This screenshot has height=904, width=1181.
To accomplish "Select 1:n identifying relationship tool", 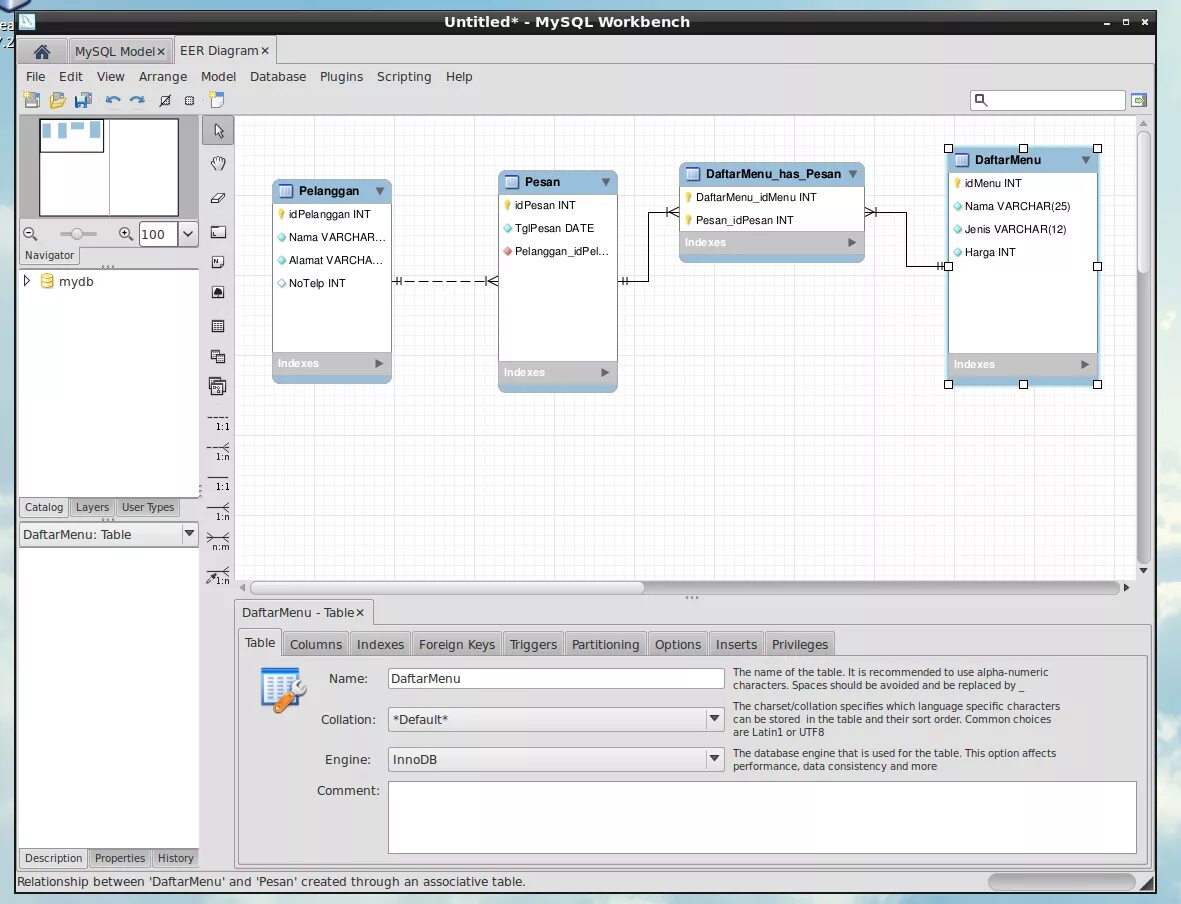I will (218, 512).
